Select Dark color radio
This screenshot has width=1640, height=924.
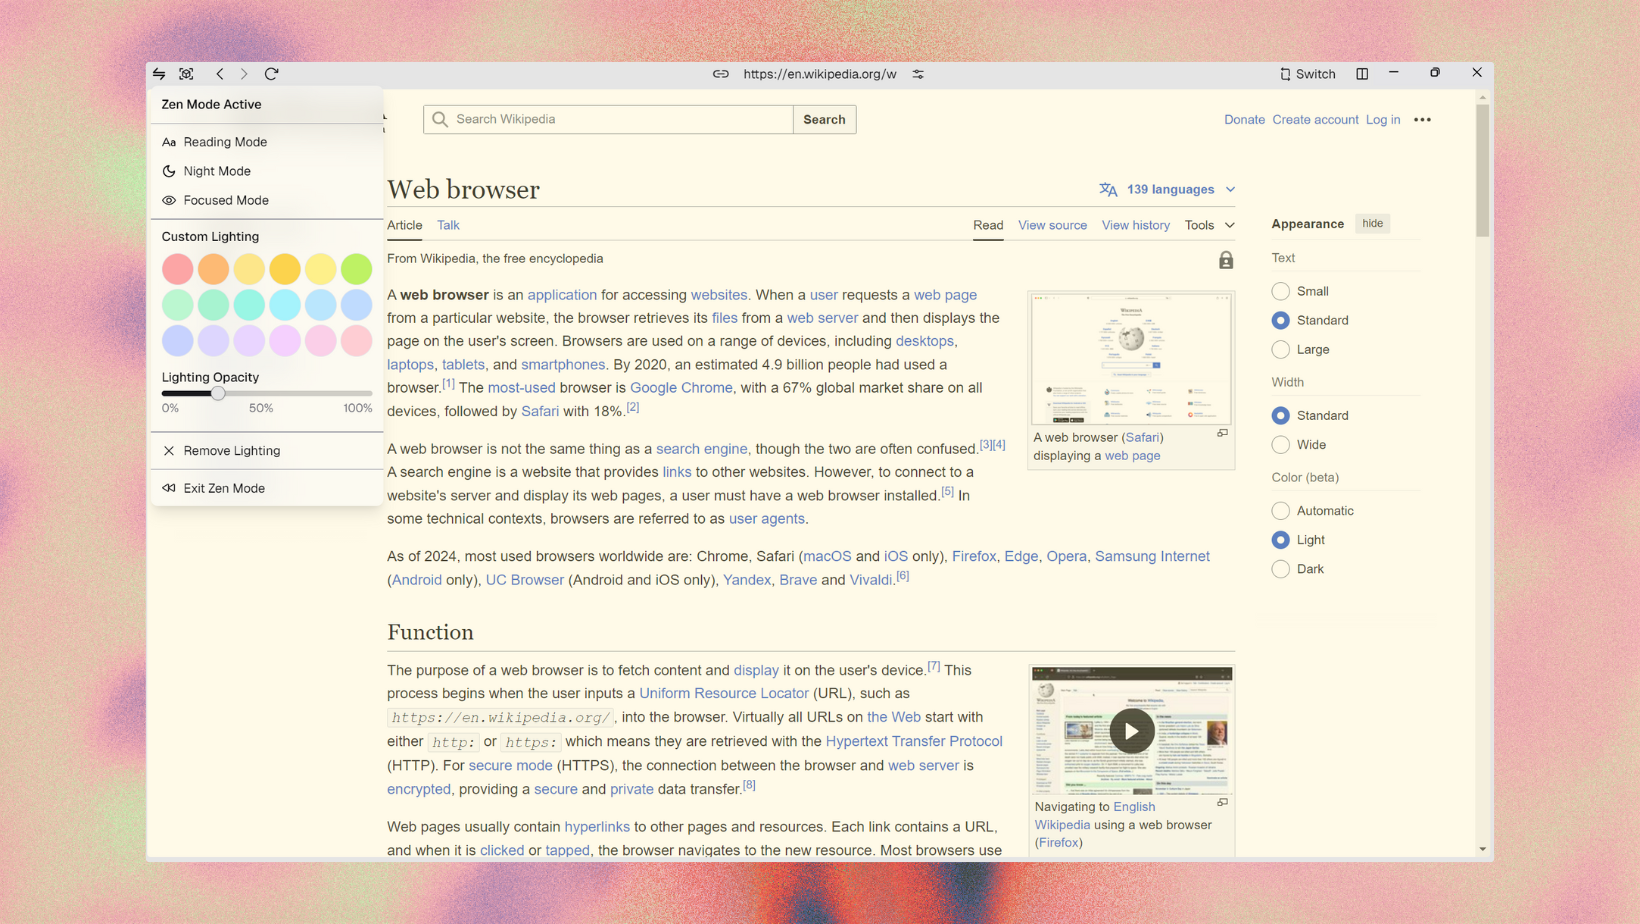click(1280, 569)
